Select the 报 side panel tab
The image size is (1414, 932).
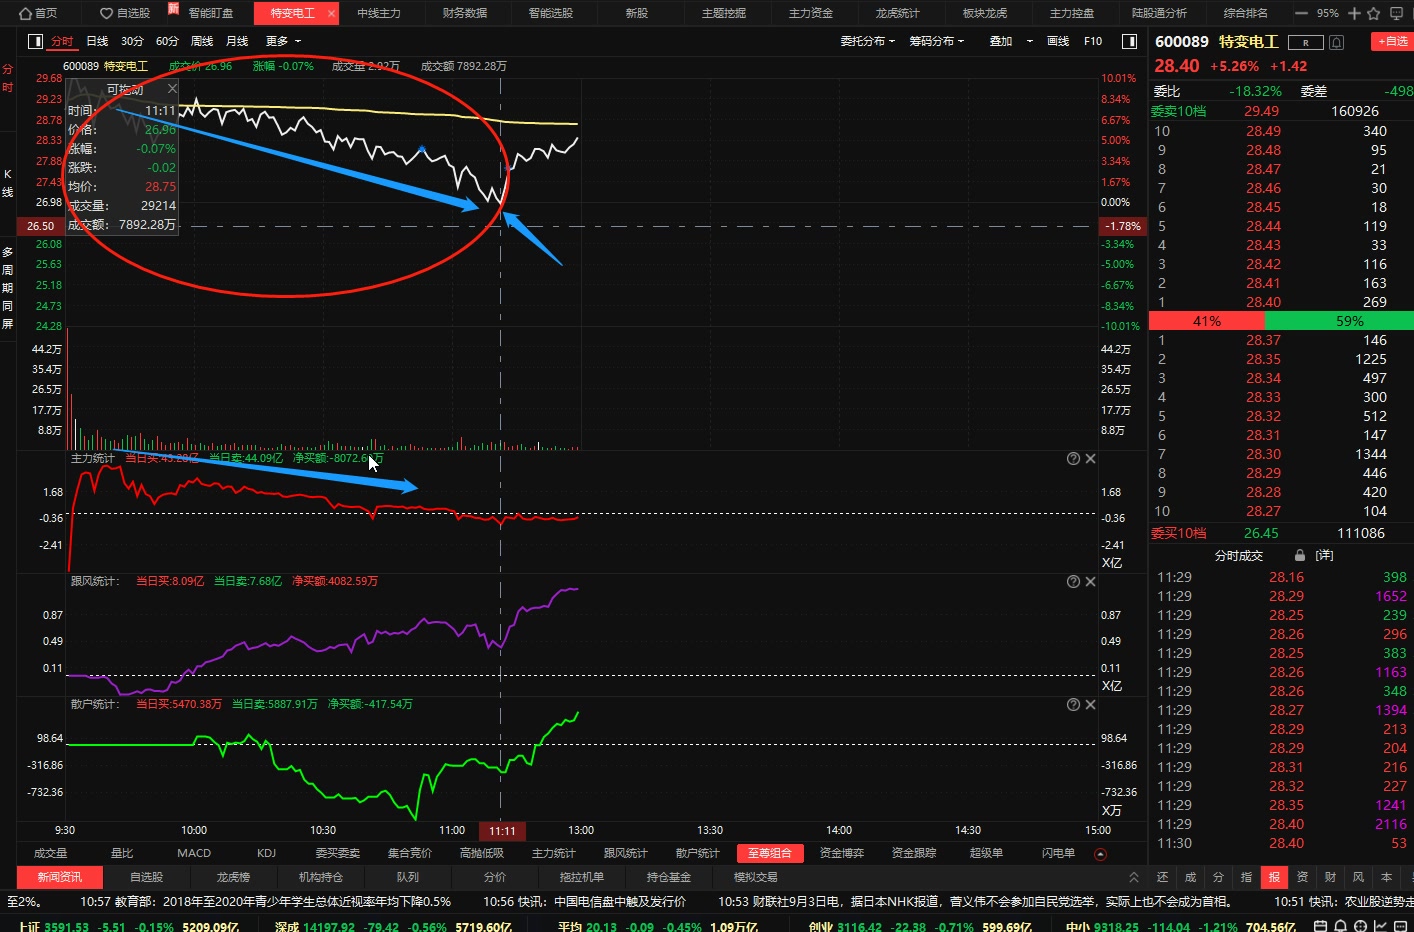1274,877
